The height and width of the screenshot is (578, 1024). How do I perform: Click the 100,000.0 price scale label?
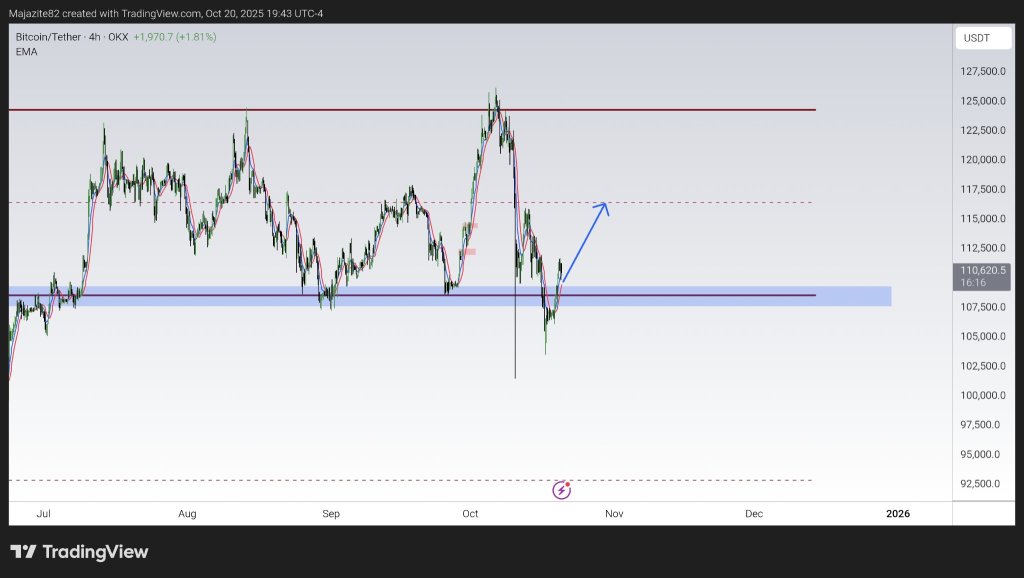point(983,395)
